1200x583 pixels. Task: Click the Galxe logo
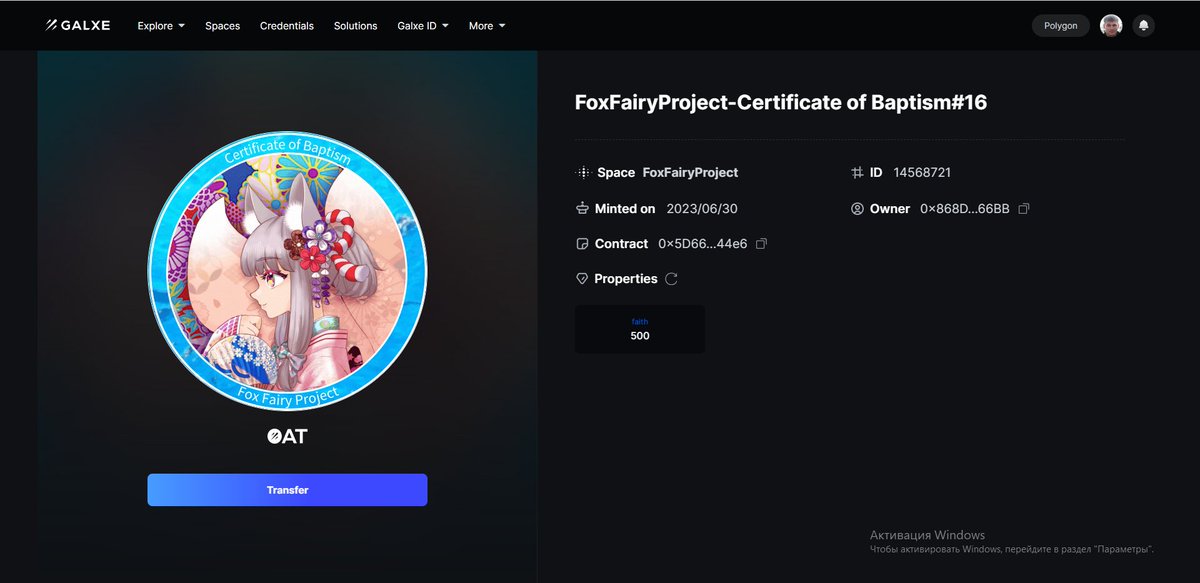[77, 25]
